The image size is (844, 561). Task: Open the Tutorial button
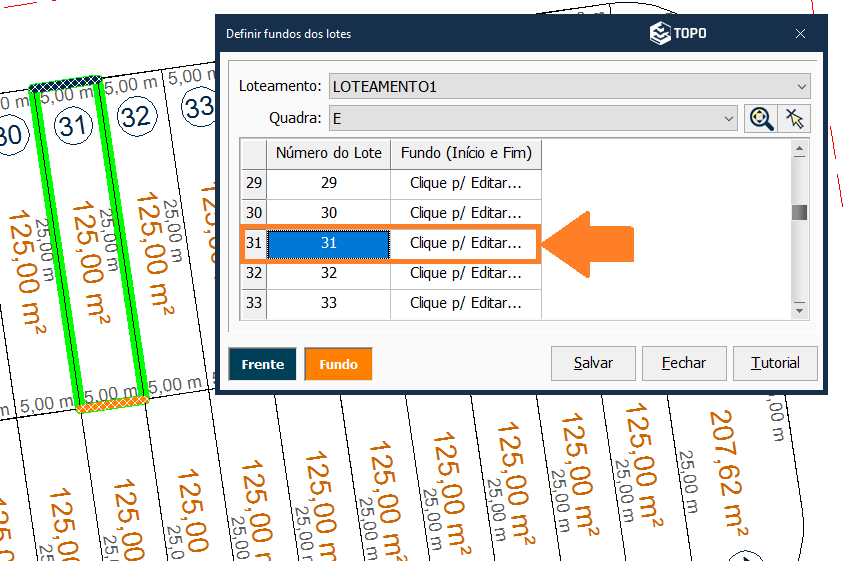[x=775, y=363]
